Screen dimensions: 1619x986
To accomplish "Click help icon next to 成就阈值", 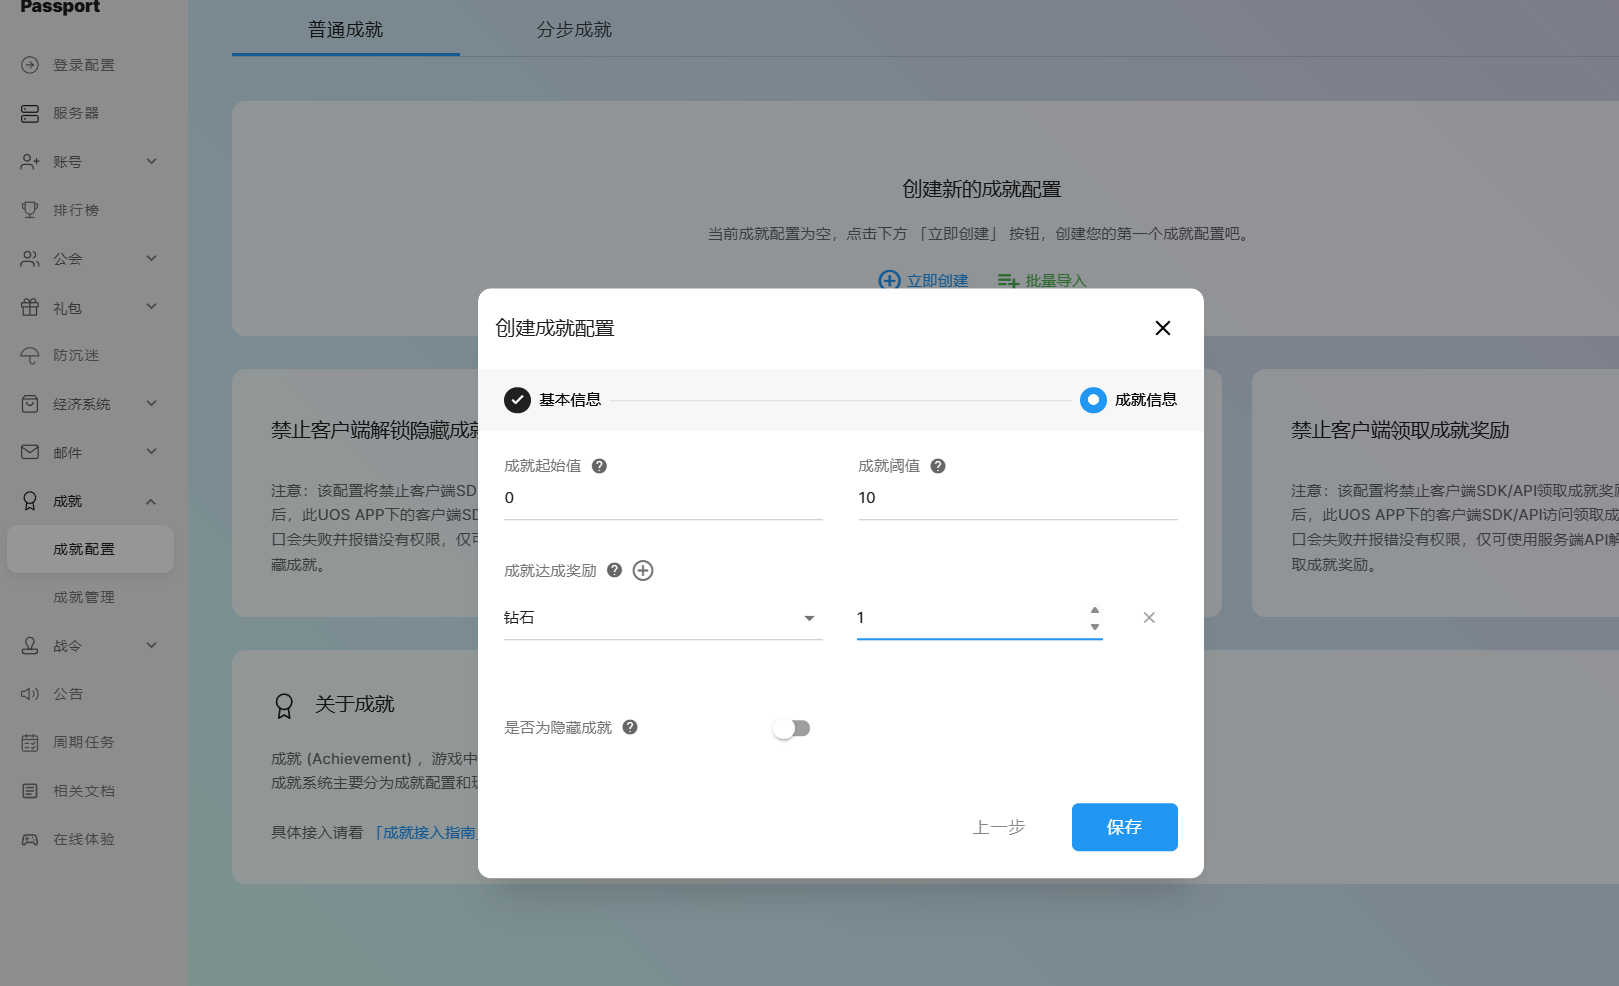I will pos(938,466).
